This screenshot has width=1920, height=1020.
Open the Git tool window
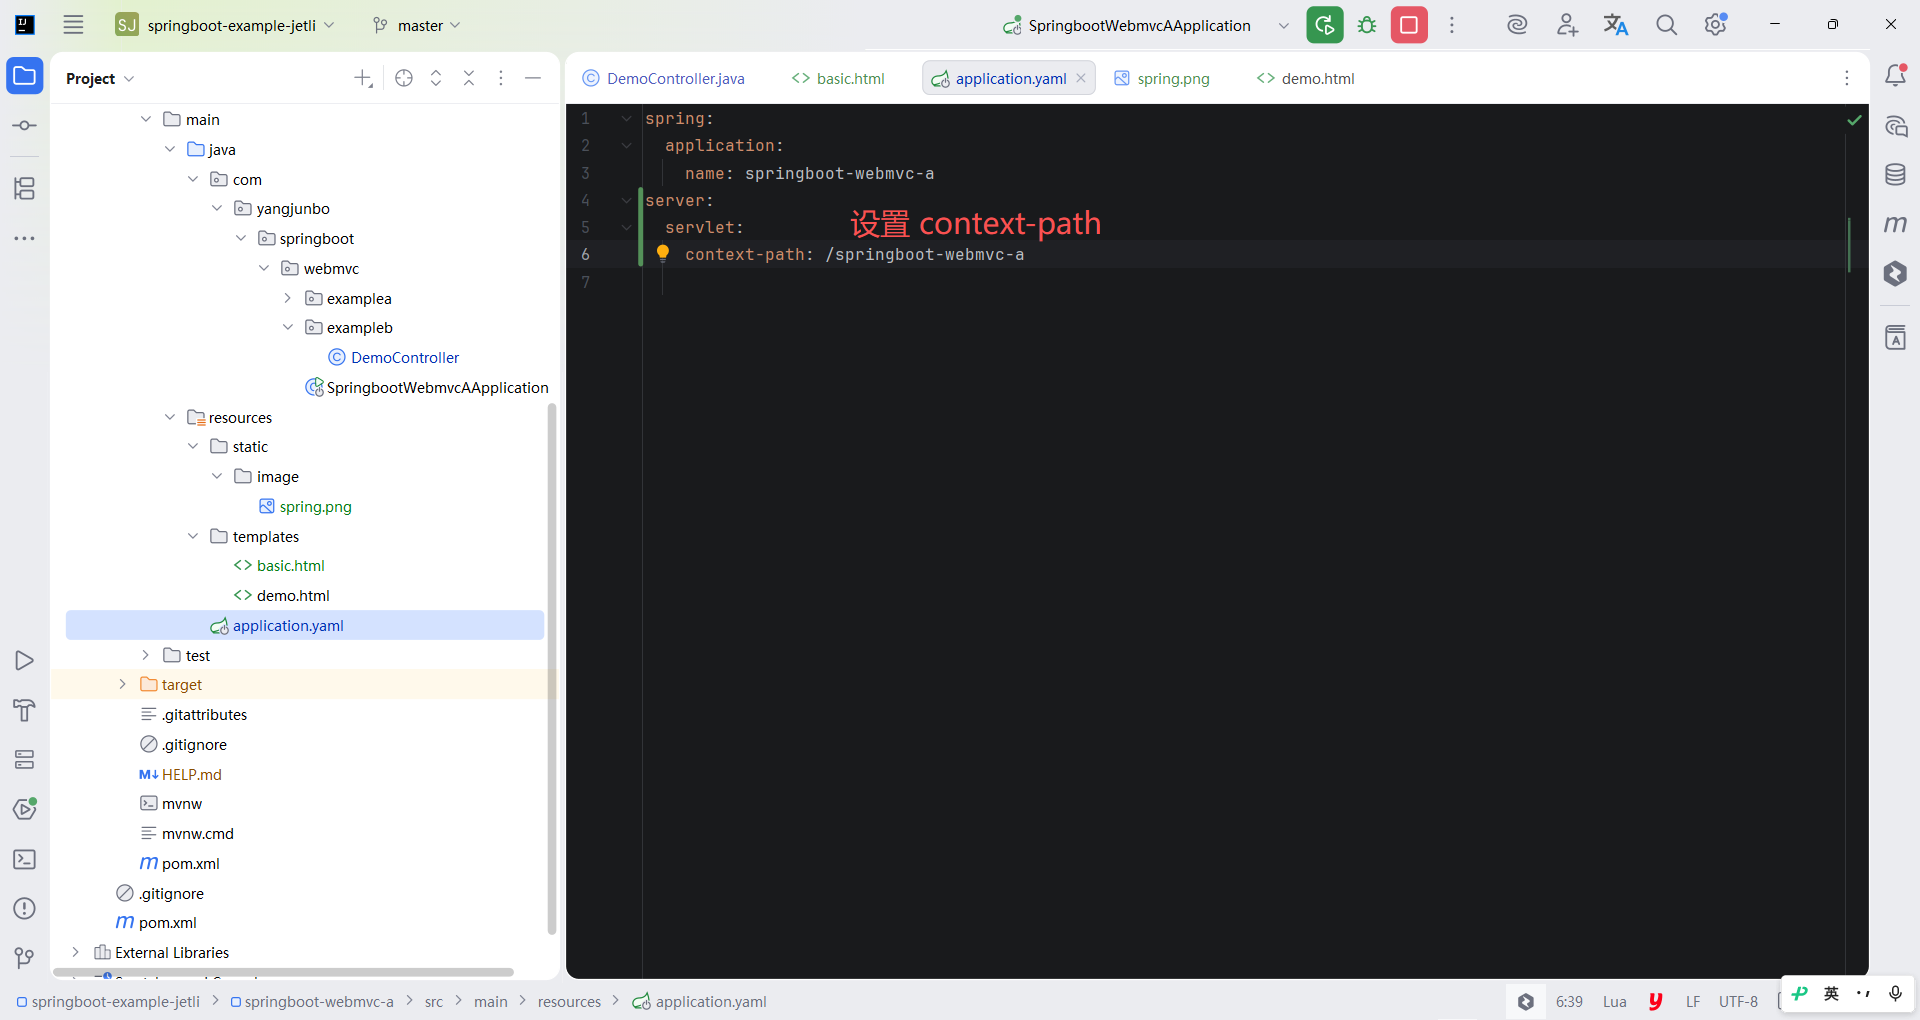click(25, 958)
